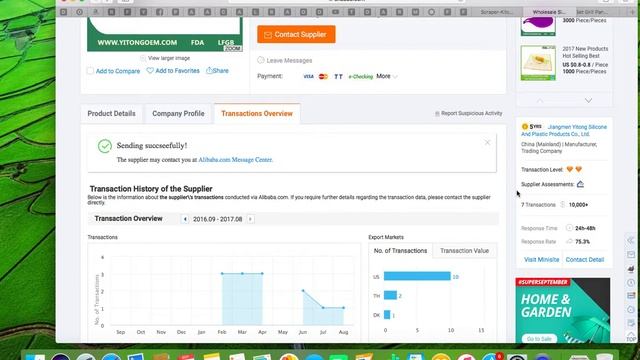Open the Company Profile tab

click(178, 113)
